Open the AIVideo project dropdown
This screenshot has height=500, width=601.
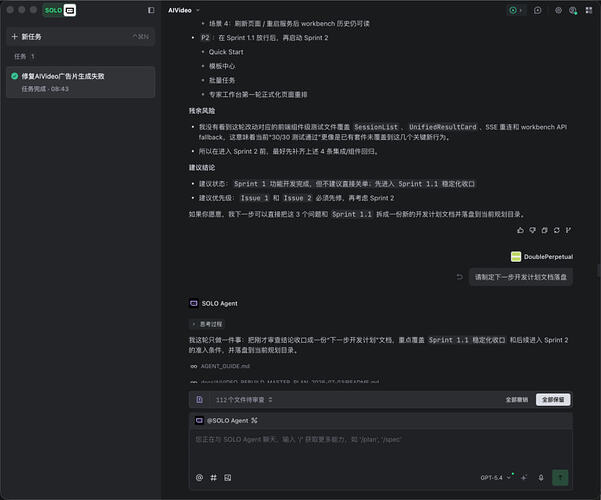coord(184,10)
